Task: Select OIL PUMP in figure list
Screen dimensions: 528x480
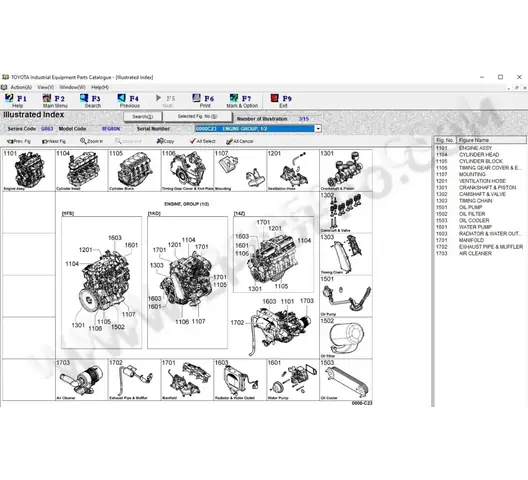Action: [470, 207]
